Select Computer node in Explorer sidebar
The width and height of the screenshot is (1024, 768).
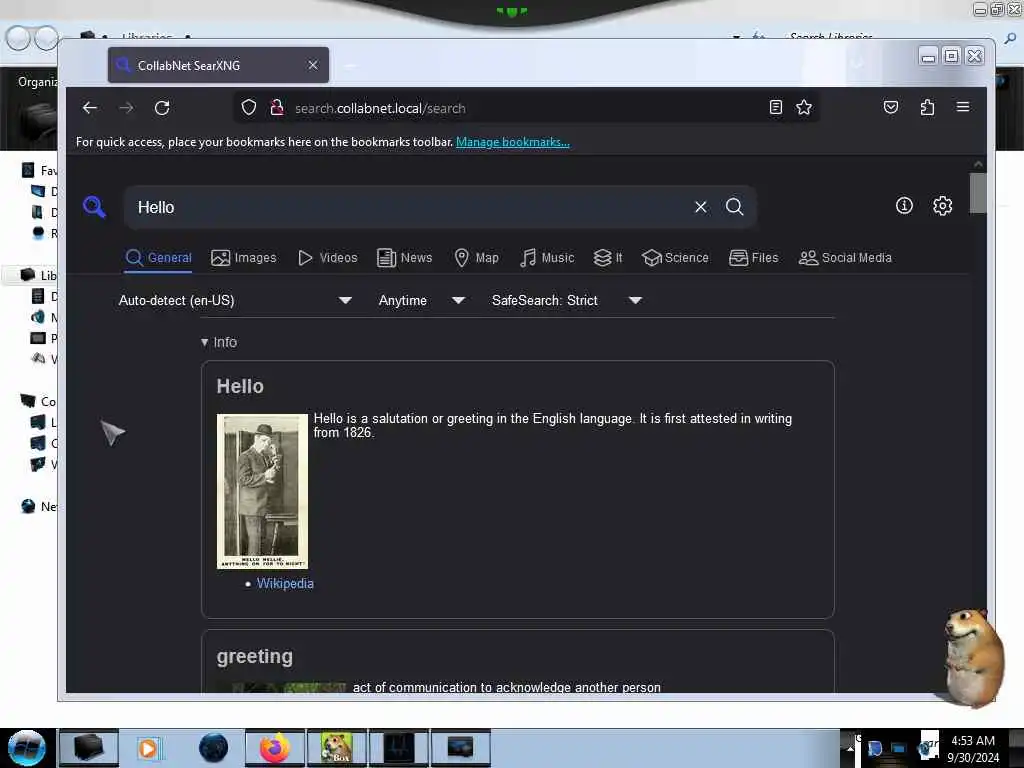pyautogui.click(x=39, y=401)
